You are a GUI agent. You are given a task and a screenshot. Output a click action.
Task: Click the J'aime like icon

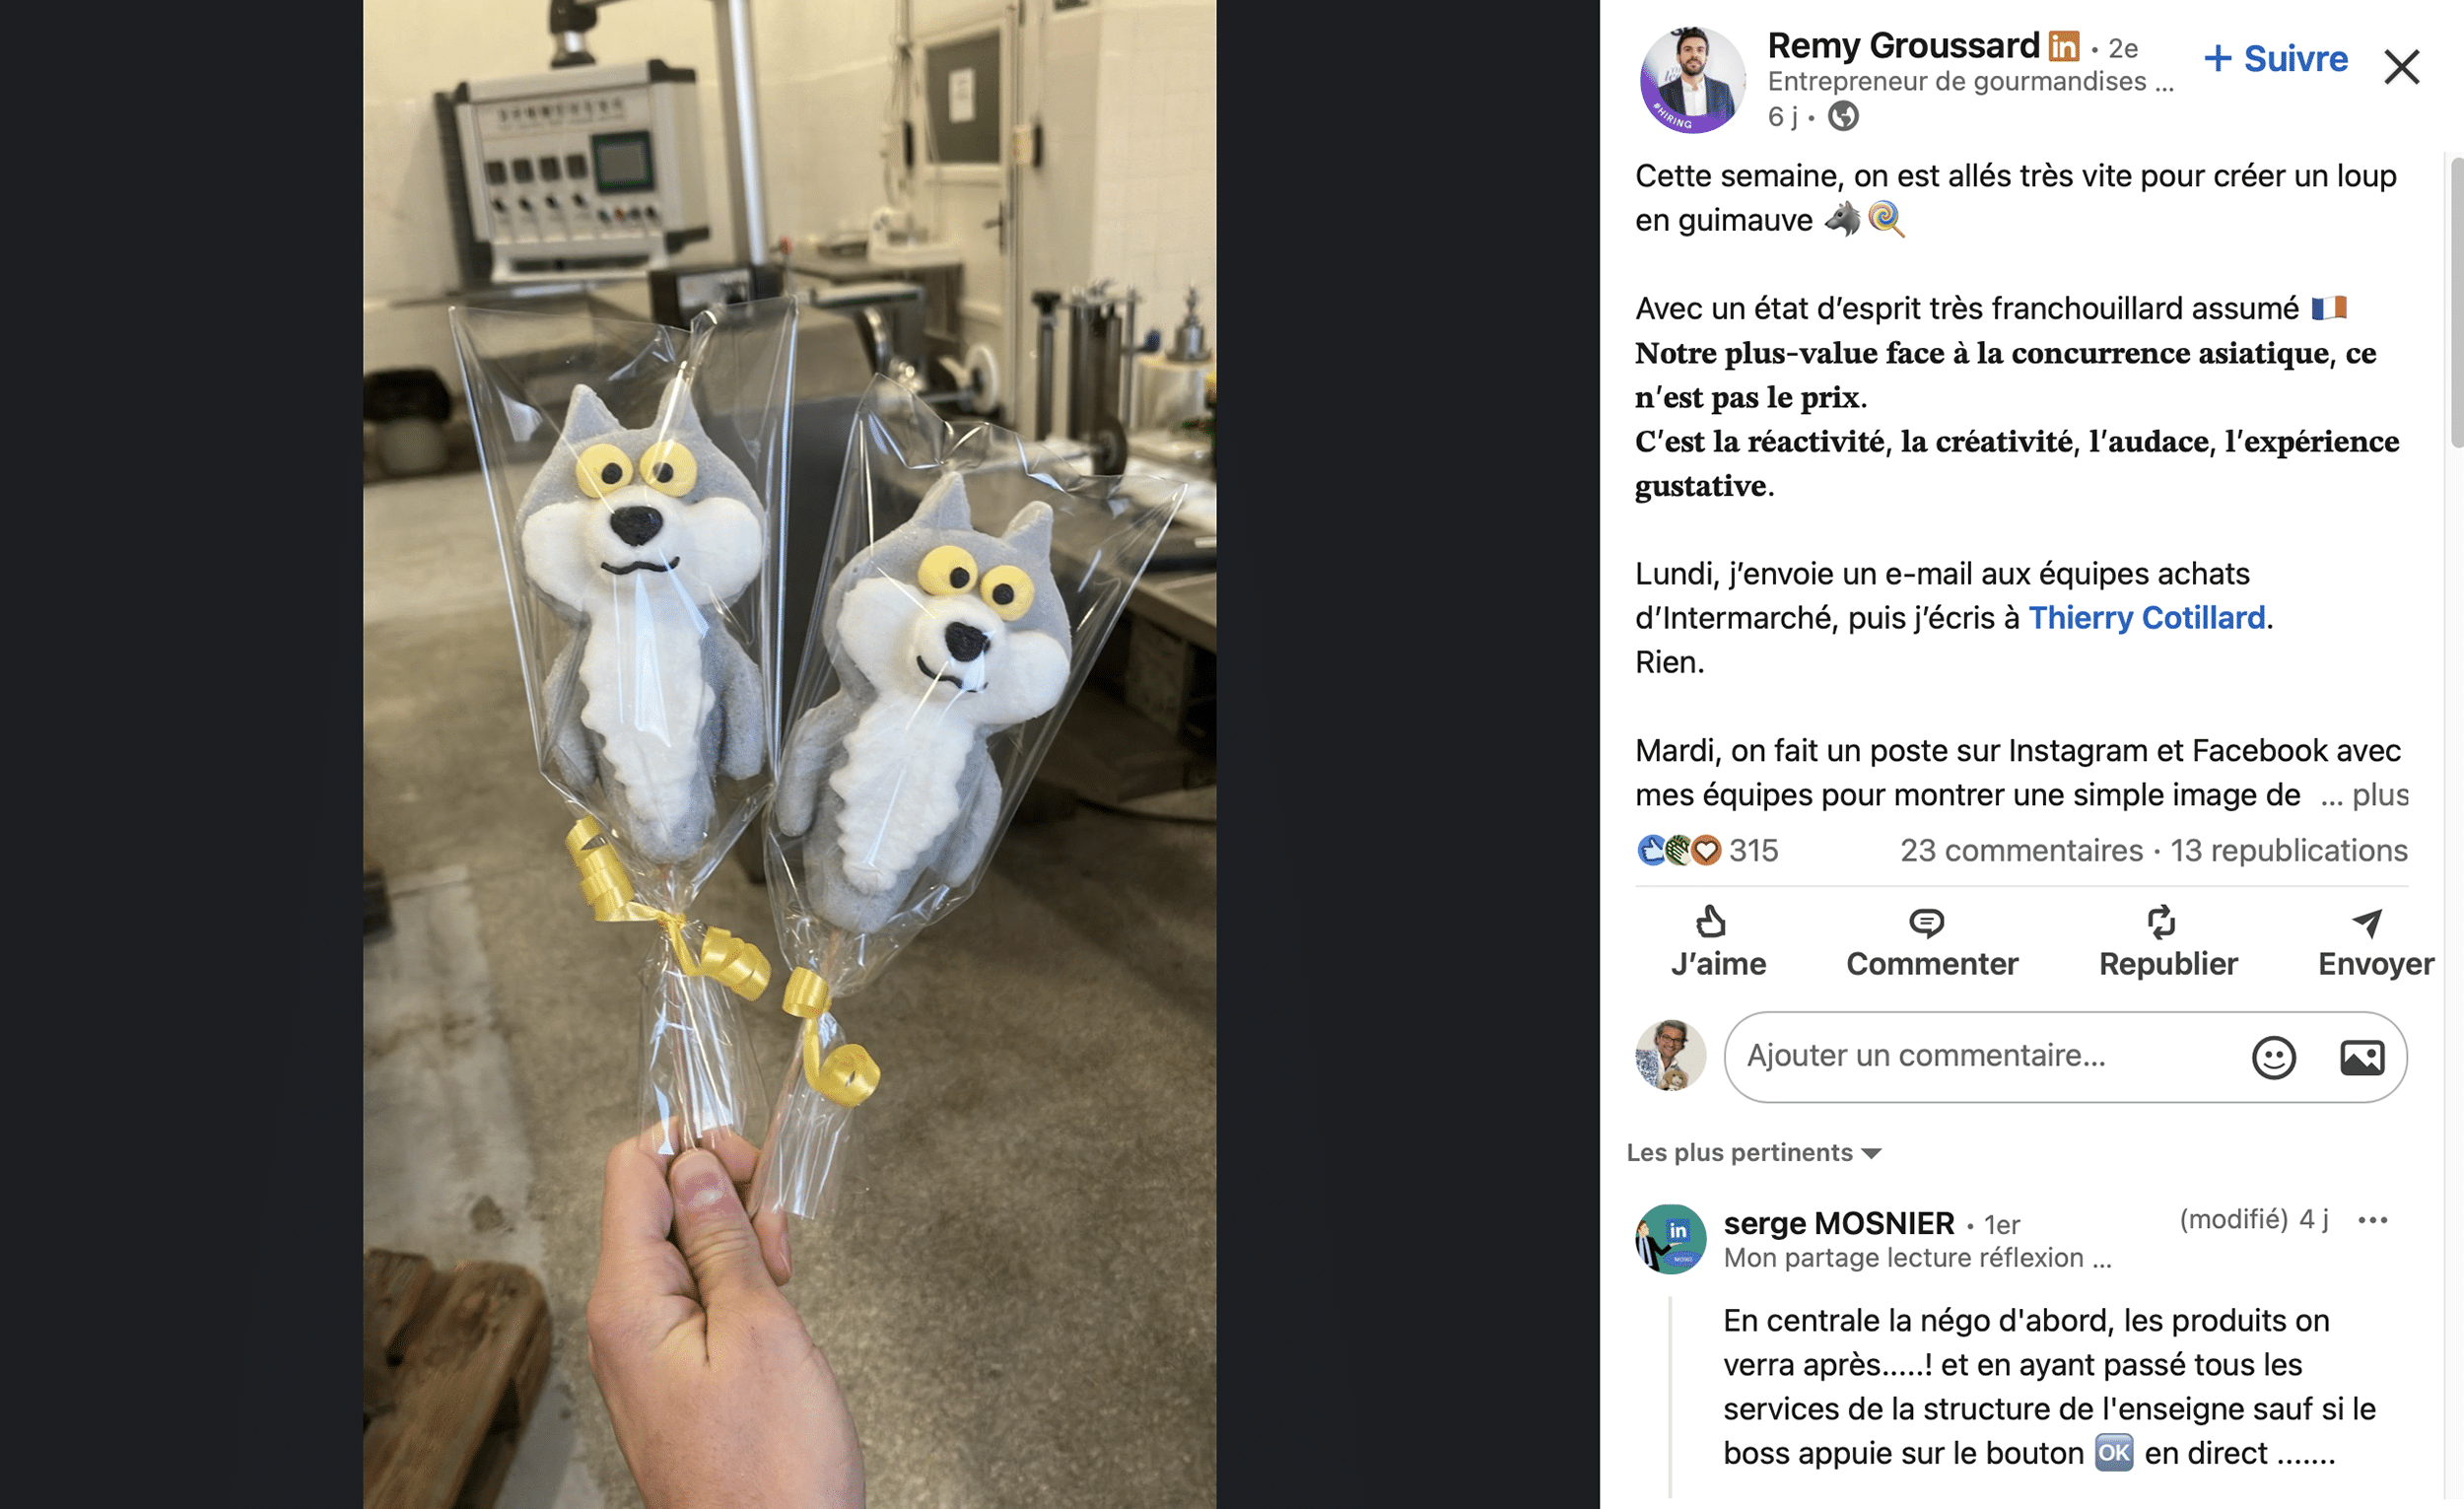[1711, 921]
